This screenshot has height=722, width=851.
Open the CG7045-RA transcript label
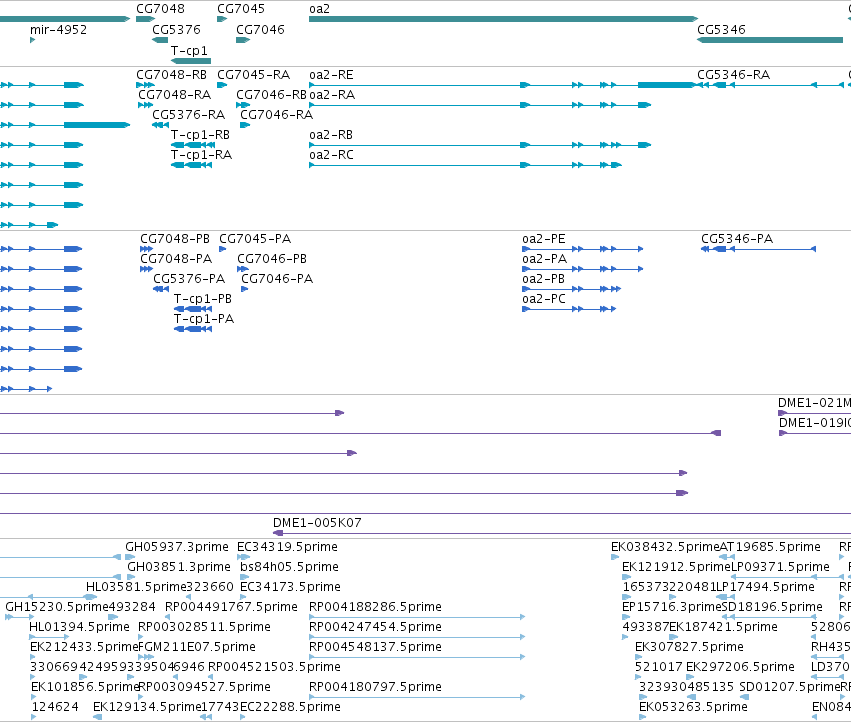point(253,74)
